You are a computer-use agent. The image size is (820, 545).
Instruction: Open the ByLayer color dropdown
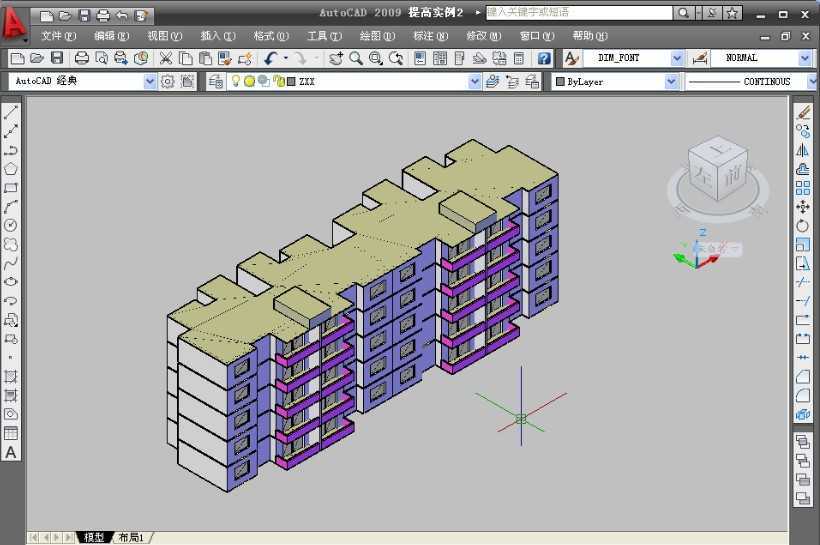pyautogui.click(x=671, y=81)
